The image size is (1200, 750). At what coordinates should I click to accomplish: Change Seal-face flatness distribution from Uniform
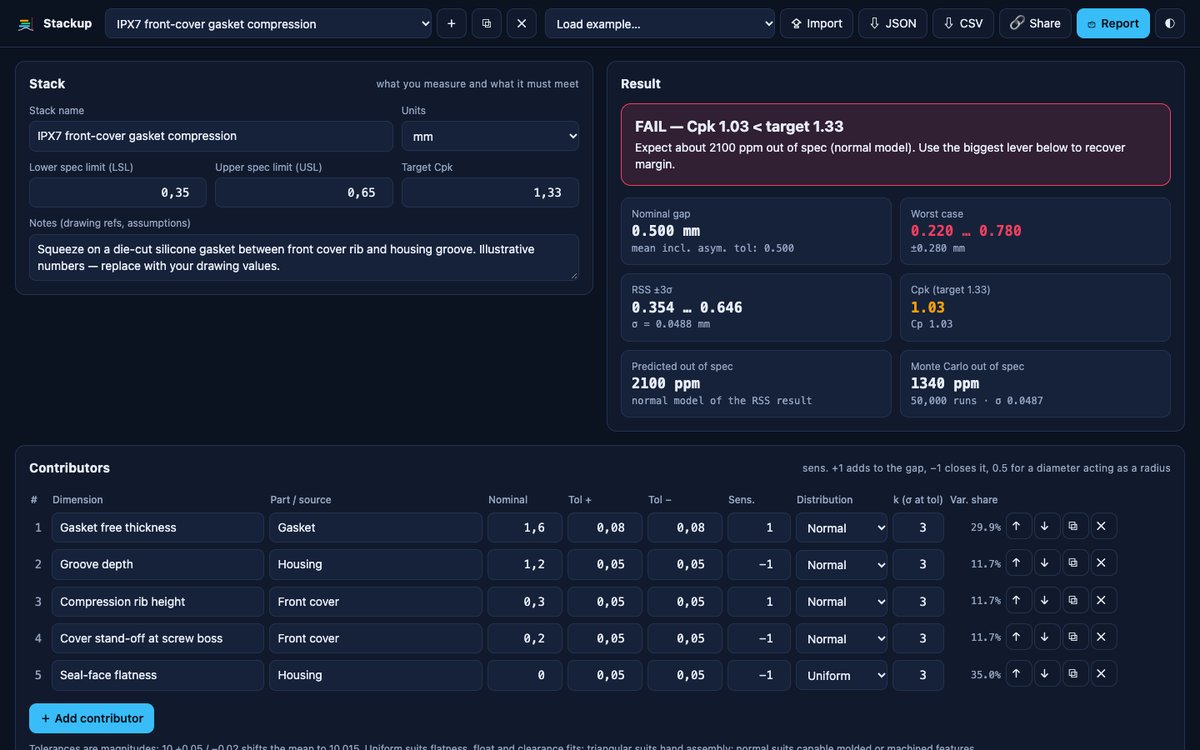click(841, 675)
